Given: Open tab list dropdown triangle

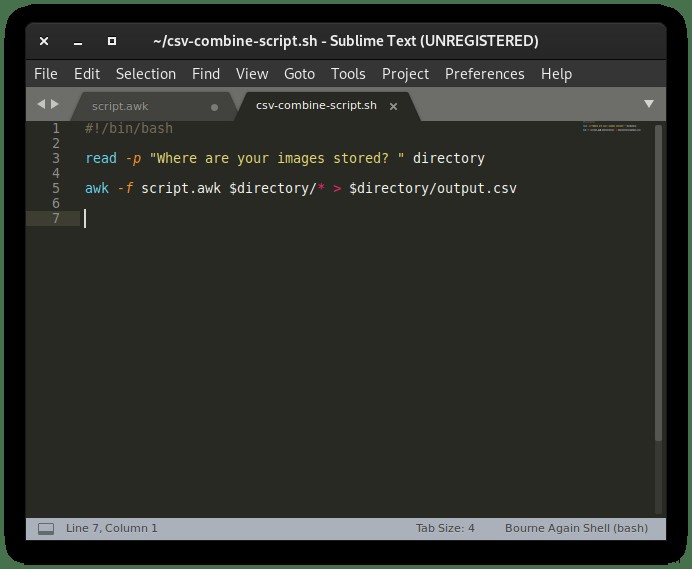Looking at the screenshot, I should coord(648,104).
